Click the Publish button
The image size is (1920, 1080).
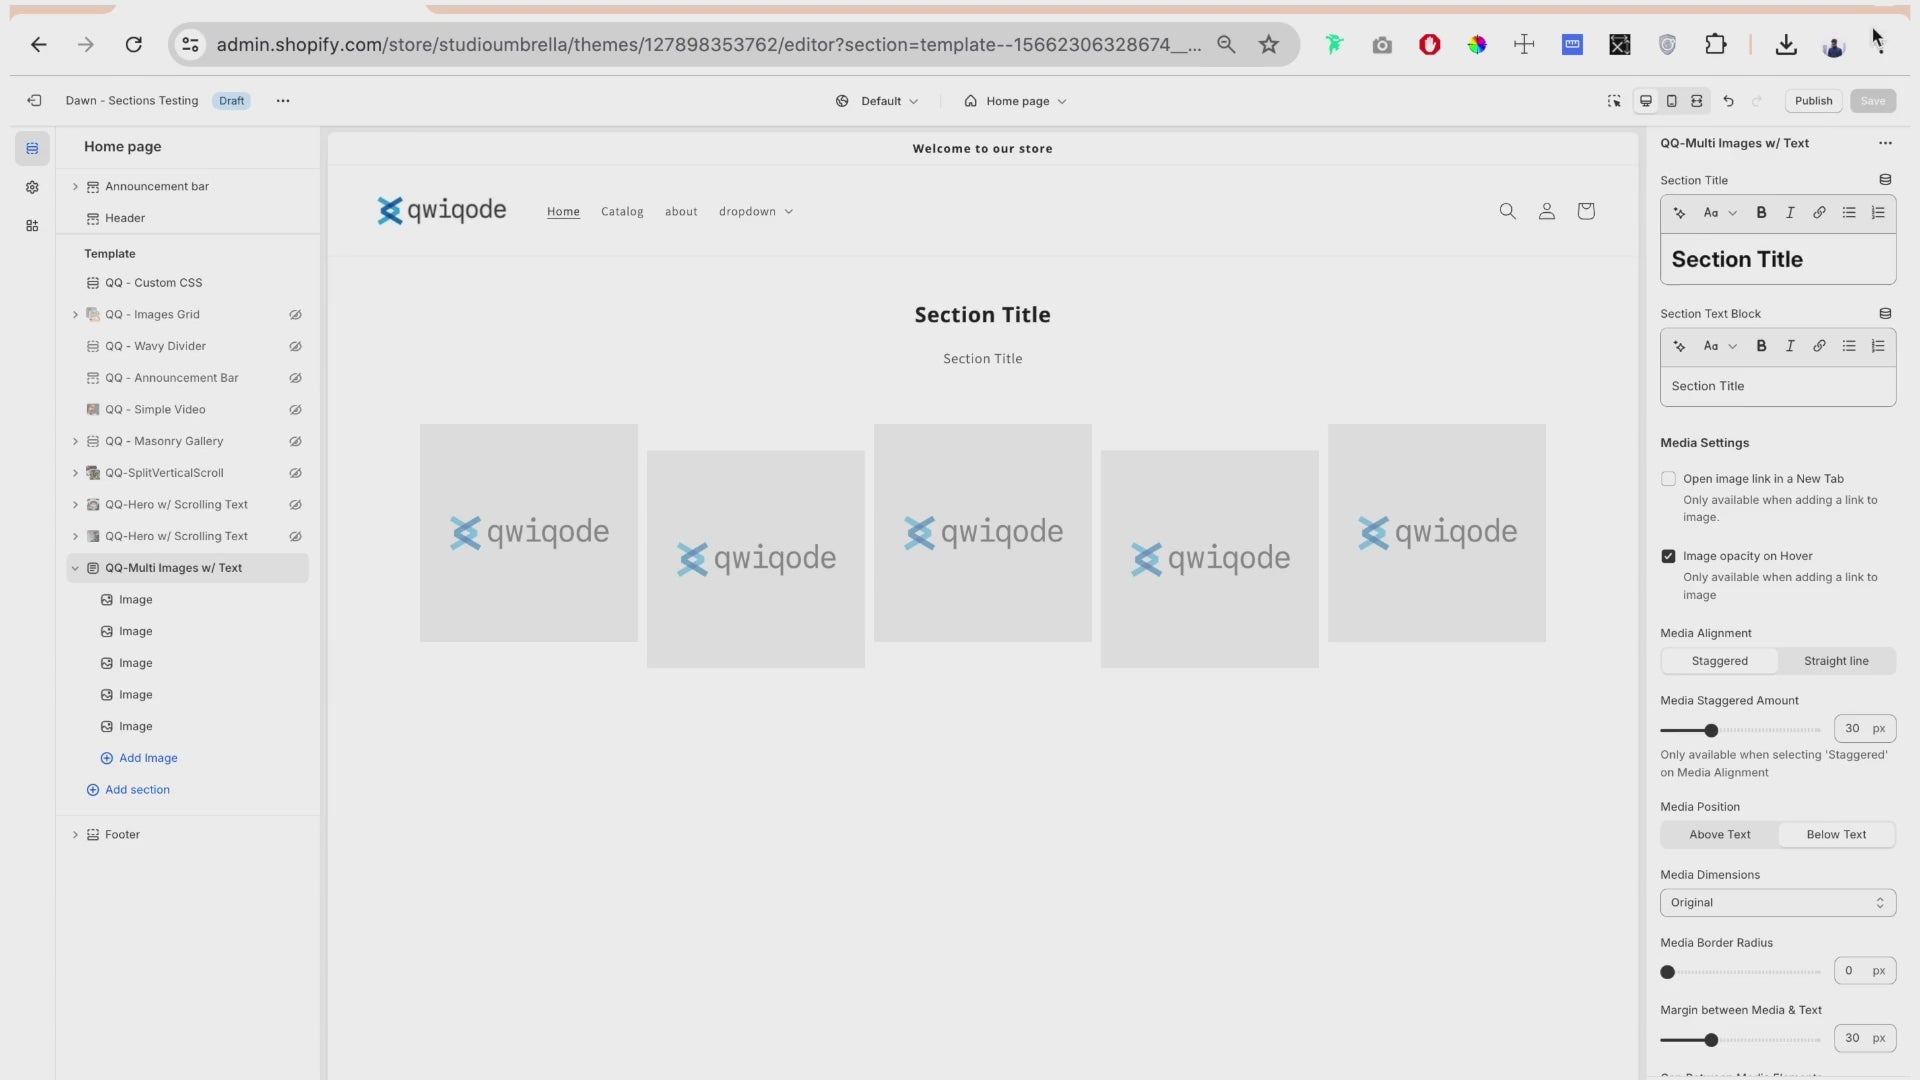pyautogui.click(x=1812, y=101)
